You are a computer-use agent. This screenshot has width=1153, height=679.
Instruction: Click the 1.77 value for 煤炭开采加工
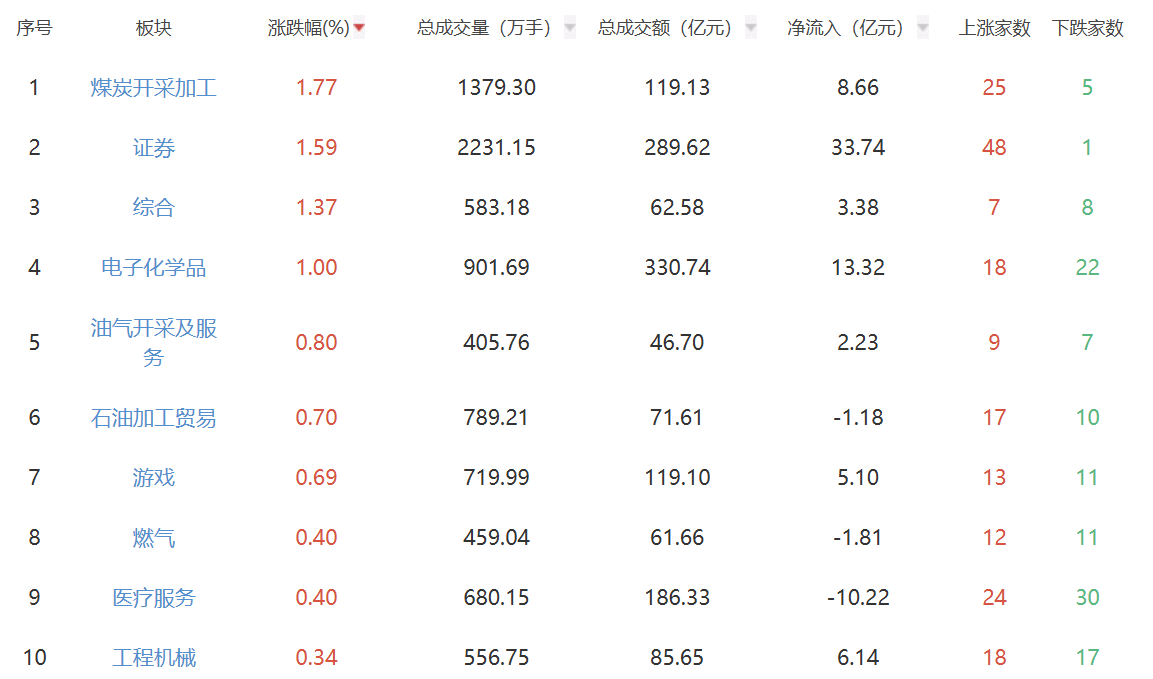coord(316,88)
